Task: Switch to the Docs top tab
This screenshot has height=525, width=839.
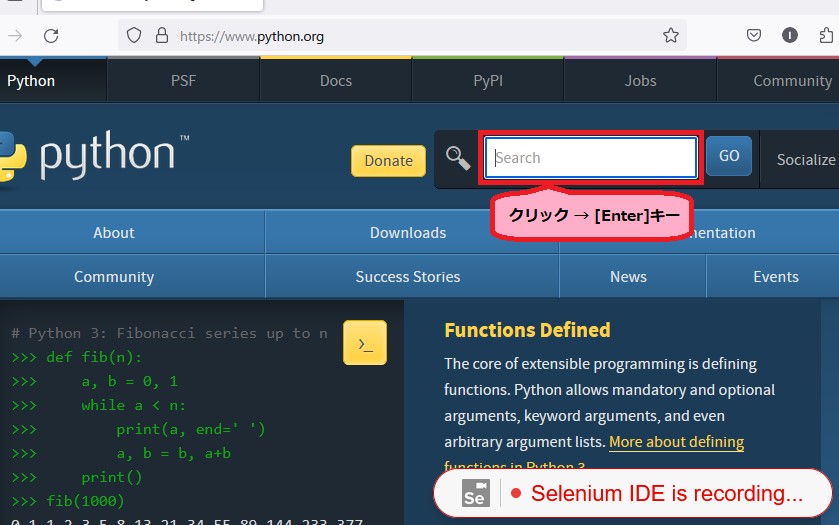Action: point(336,81)
